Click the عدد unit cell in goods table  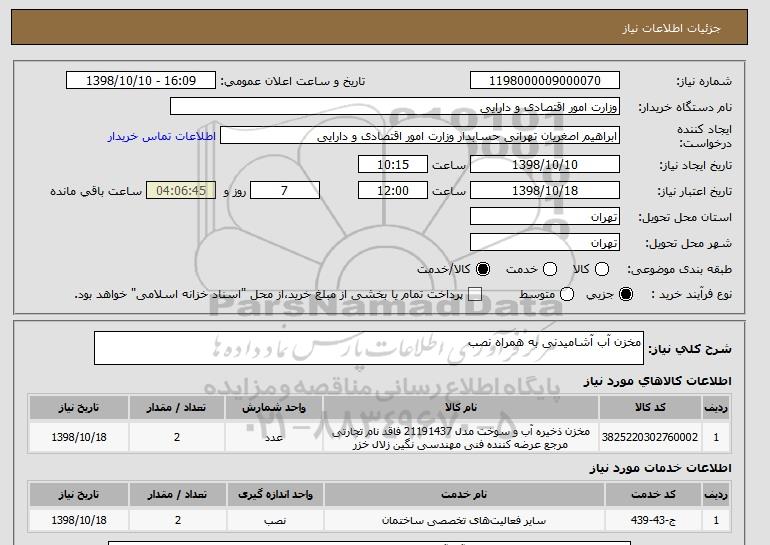274,437
